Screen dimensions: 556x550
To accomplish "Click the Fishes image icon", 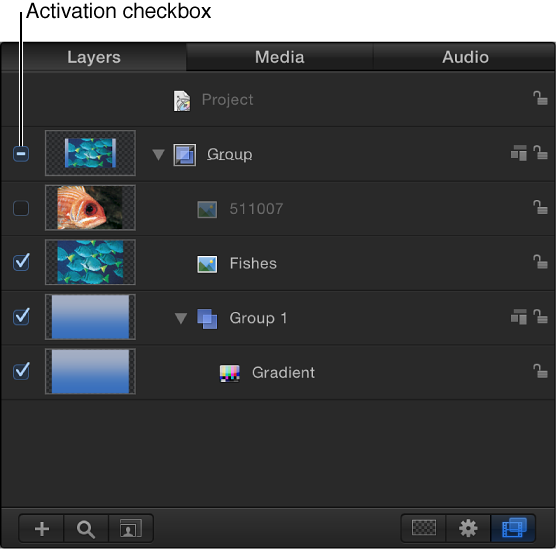I will [207, 264].
